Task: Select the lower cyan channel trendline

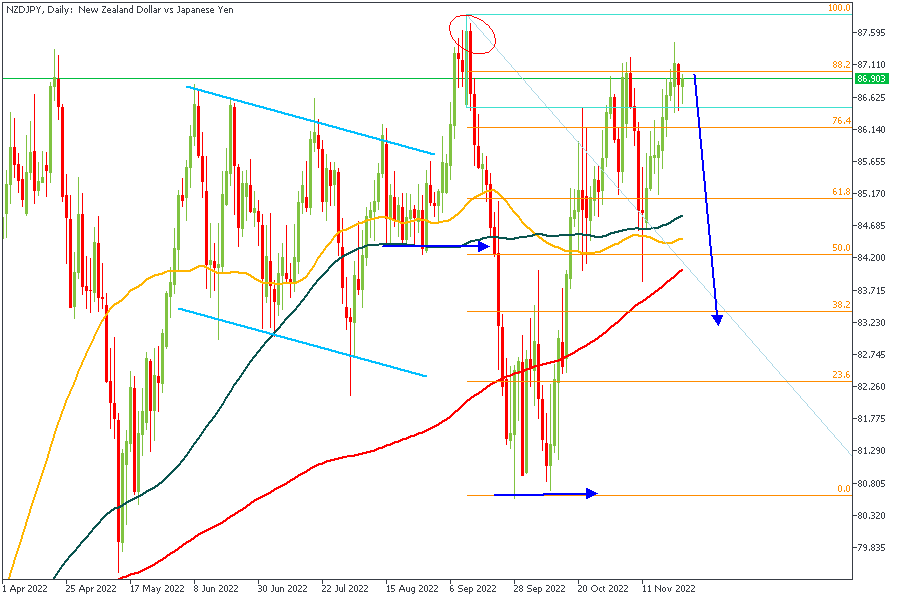Action: tap(302, 342)
